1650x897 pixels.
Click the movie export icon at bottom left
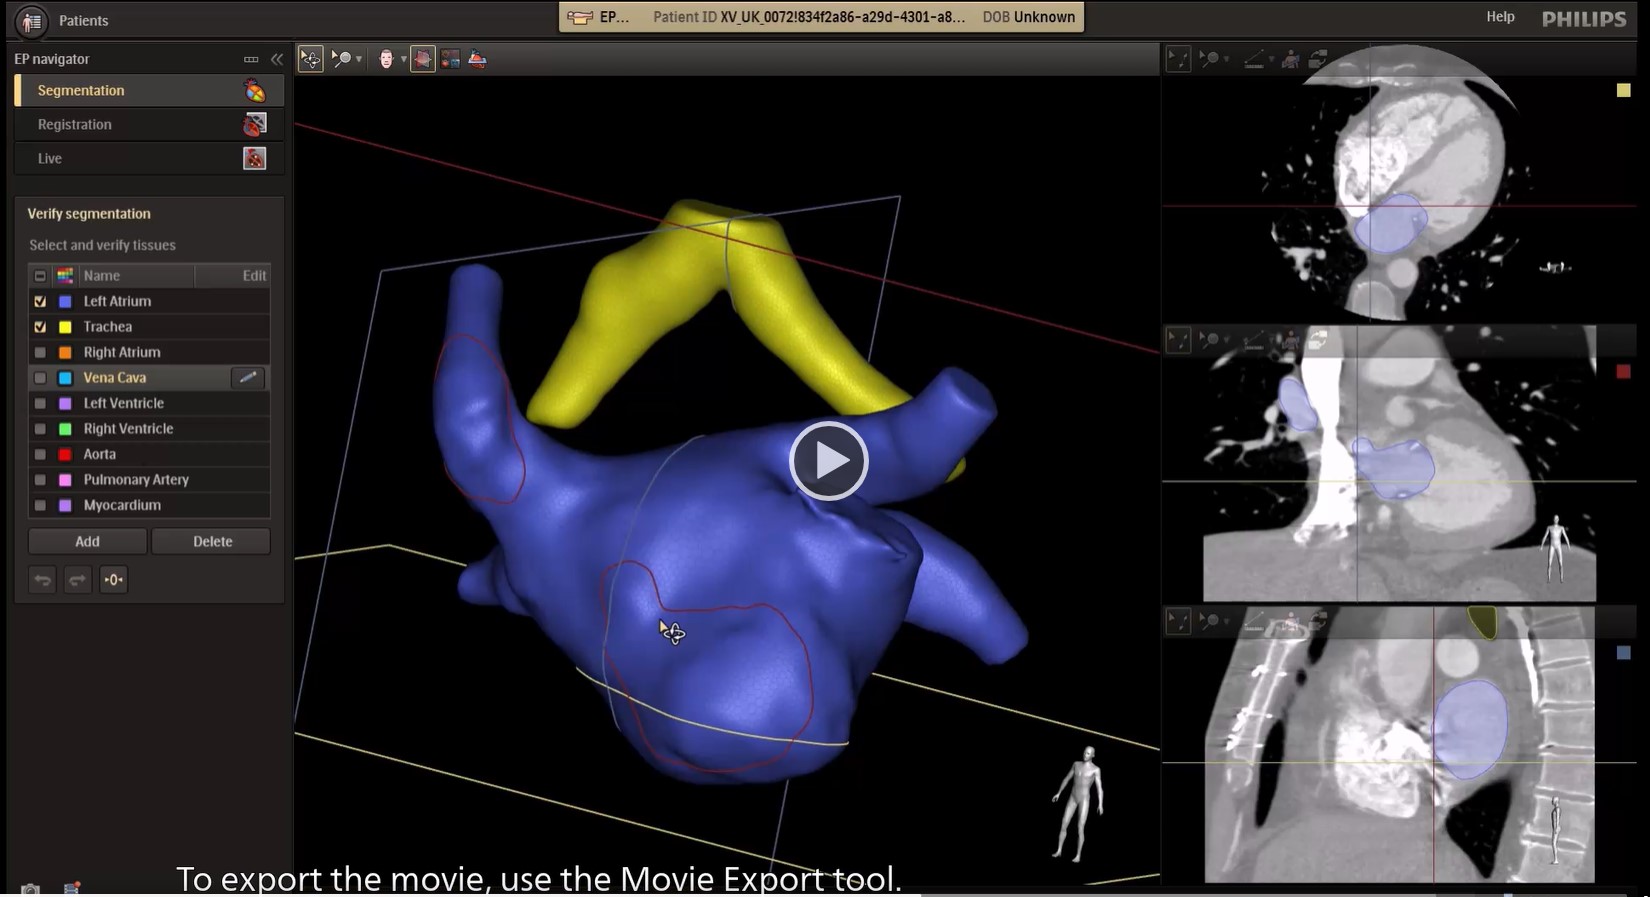72,888
